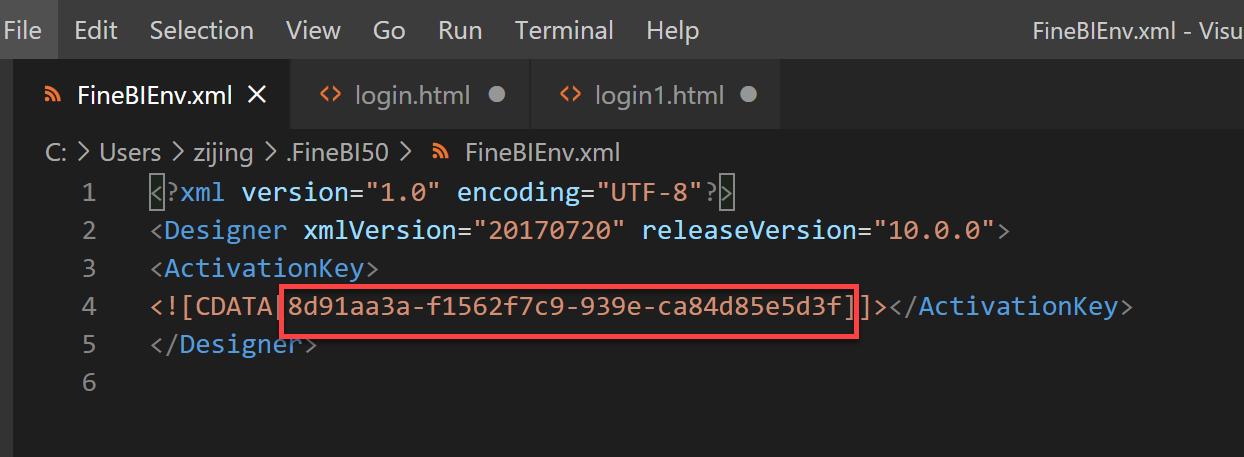This screenshot has width=1244, height=457.
Task: Open the Run menu
Action: pos(460,30)
